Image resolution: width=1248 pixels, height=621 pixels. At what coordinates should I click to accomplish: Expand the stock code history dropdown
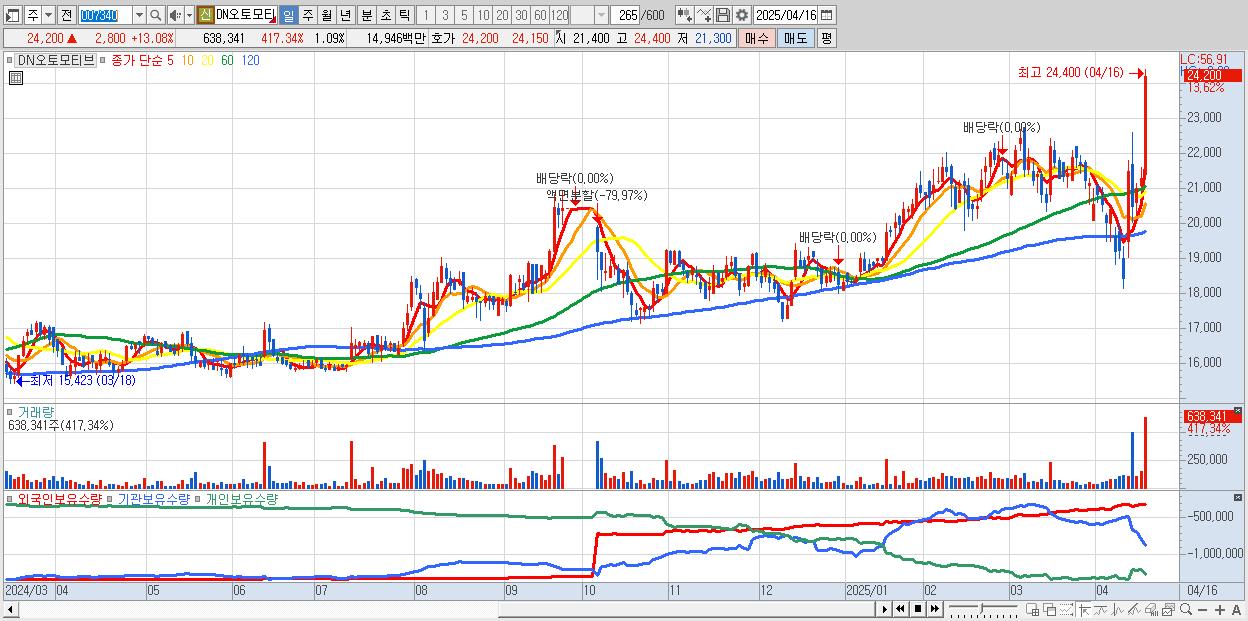pyautogui.click(x=140, y=16)
